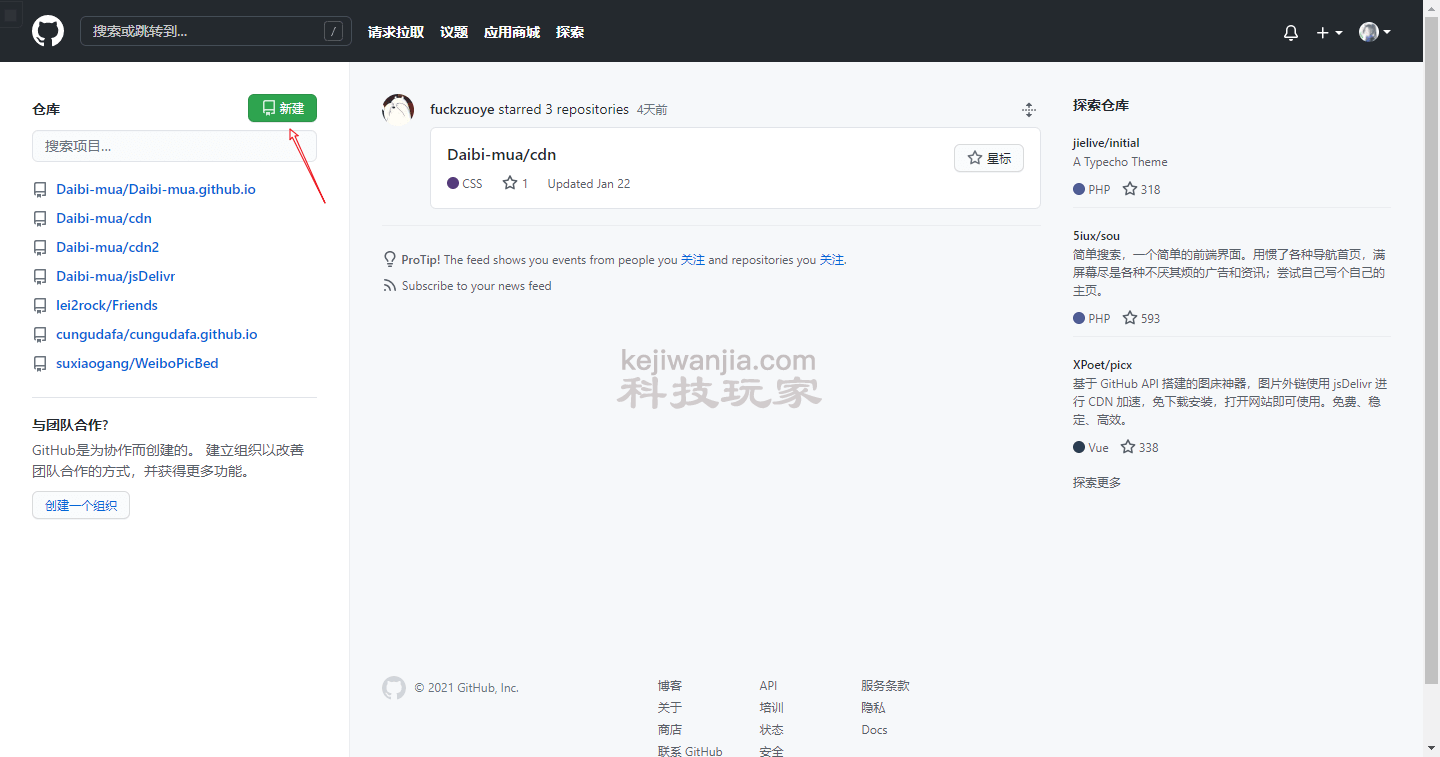Open fuckzuoye's avatar in the feed
The width and height of the screenshot is (1440, 757).
tap(398, 109)
